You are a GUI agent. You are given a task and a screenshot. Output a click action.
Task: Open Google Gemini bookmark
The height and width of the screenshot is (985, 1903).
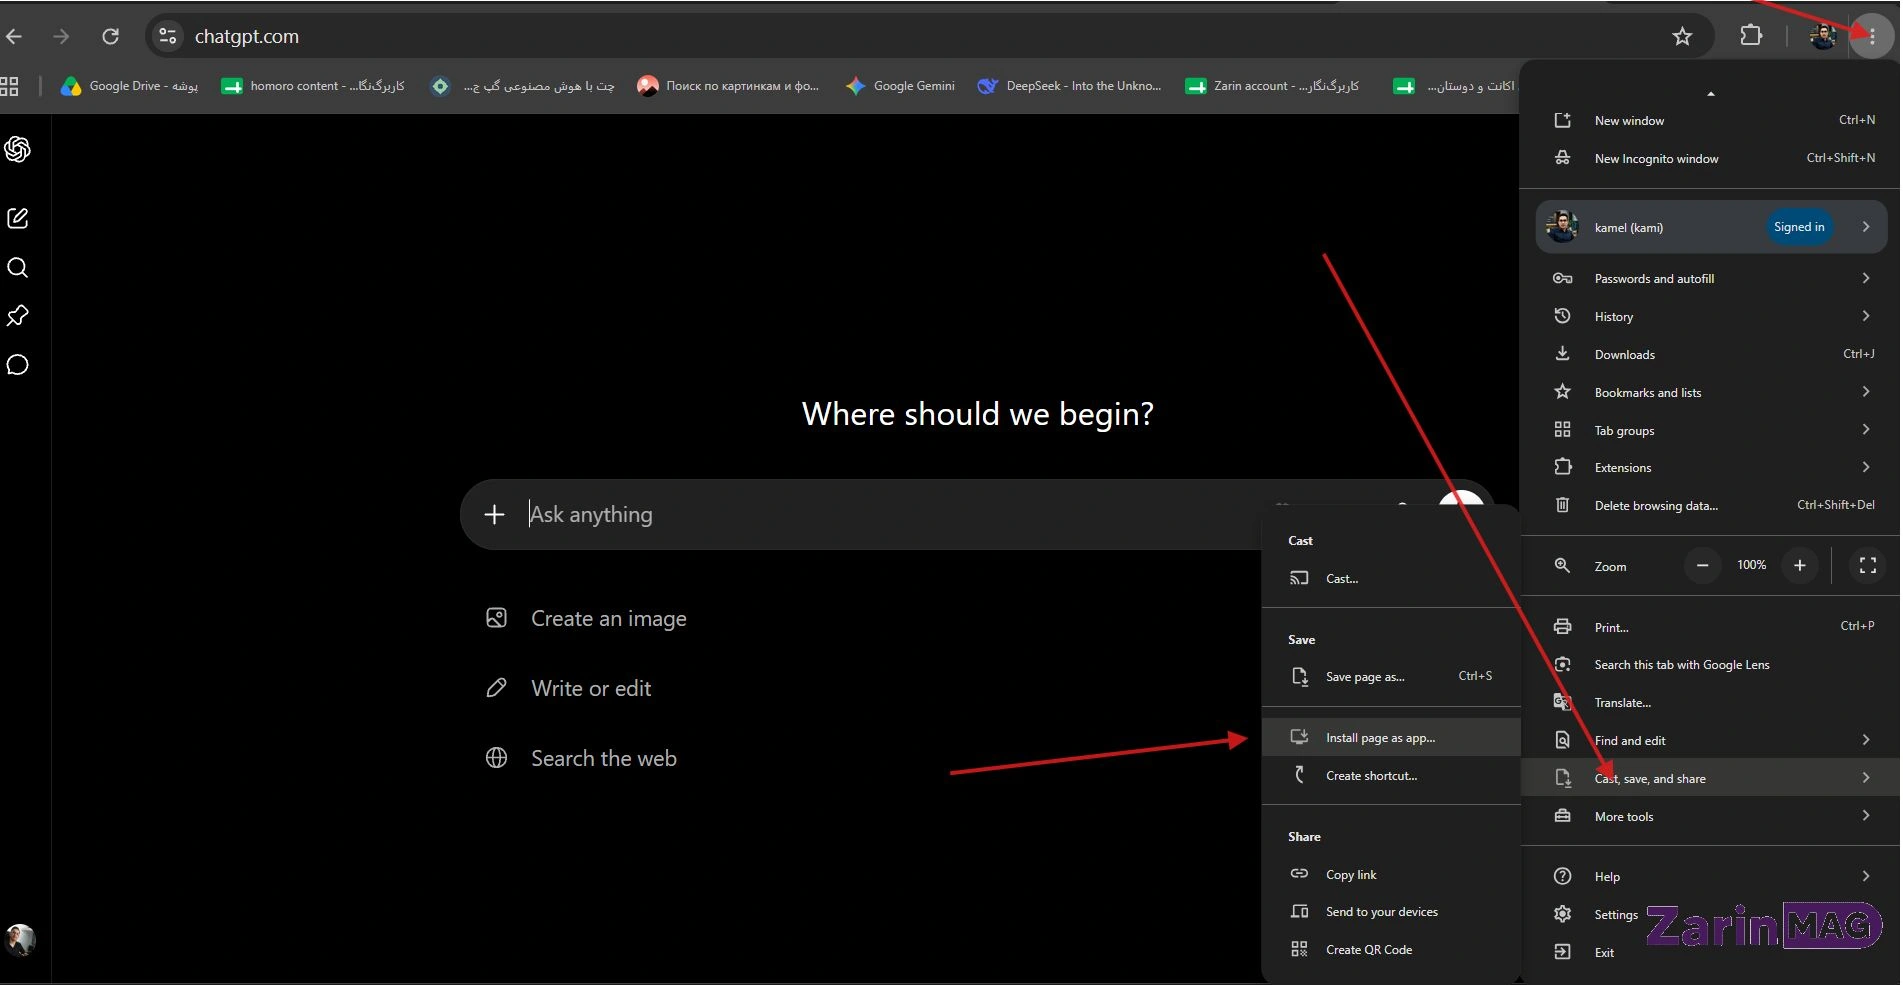pyautogui.click(x=899, y=86)
